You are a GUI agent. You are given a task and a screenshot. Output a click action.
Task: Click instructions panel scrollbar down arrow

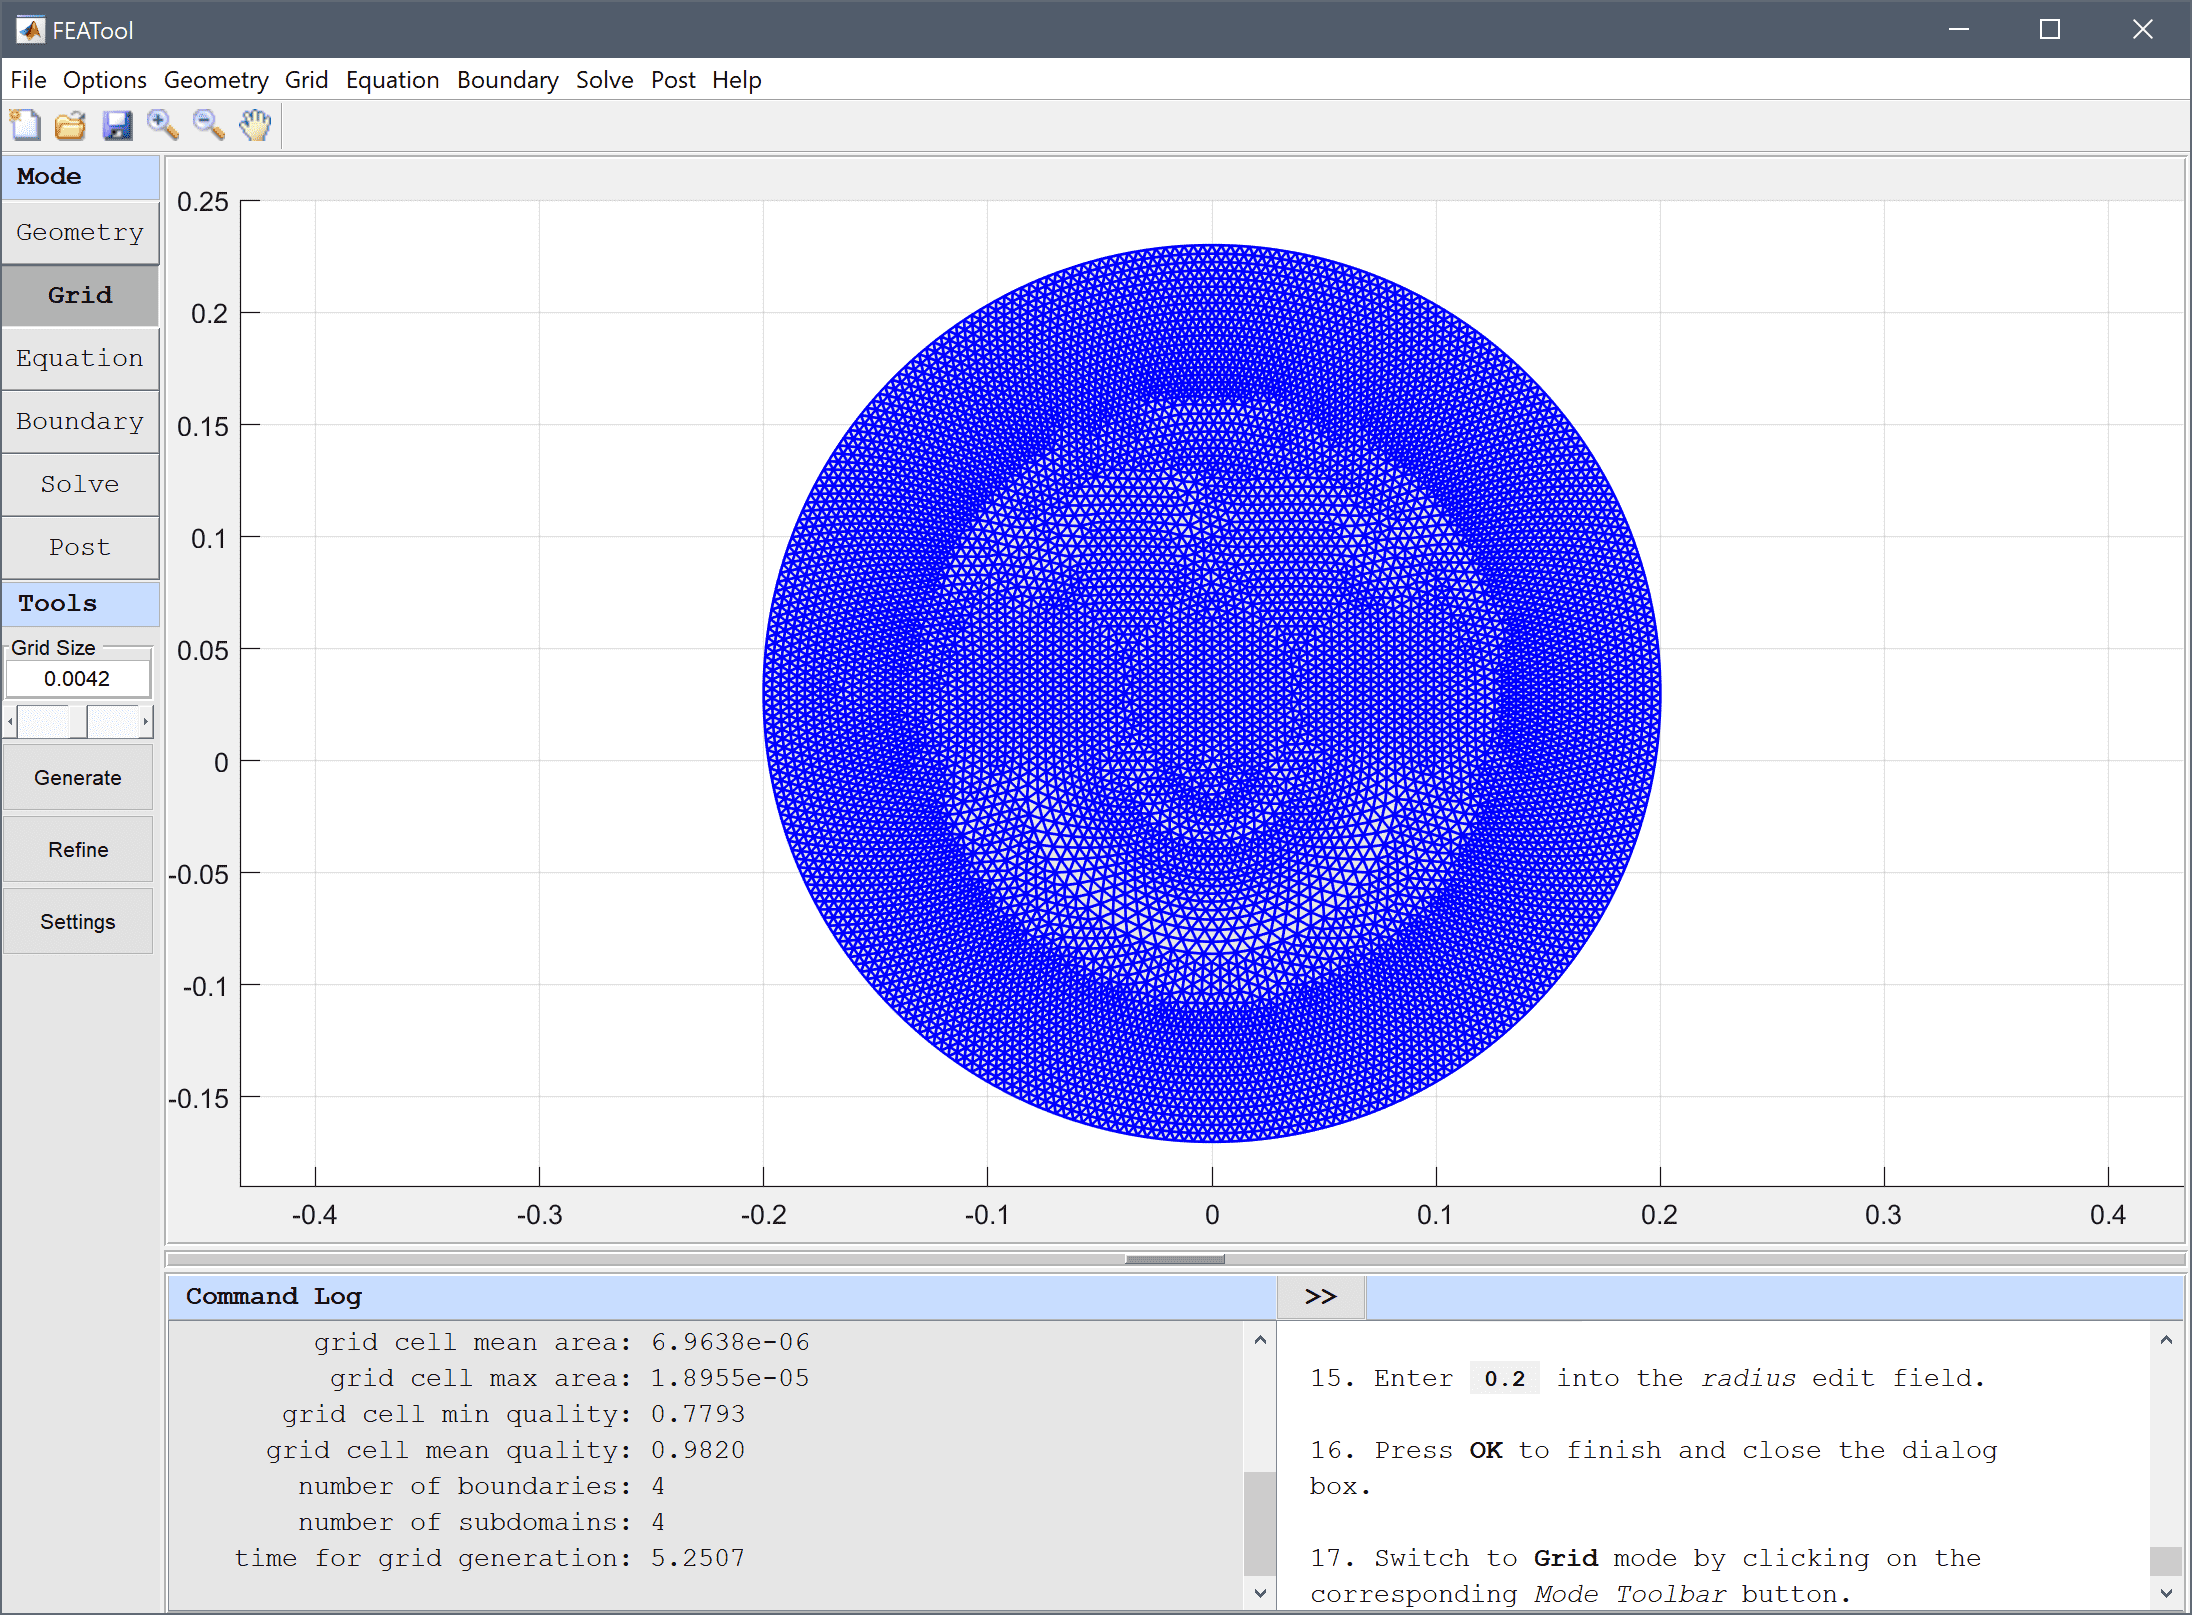[2166, 1593]
